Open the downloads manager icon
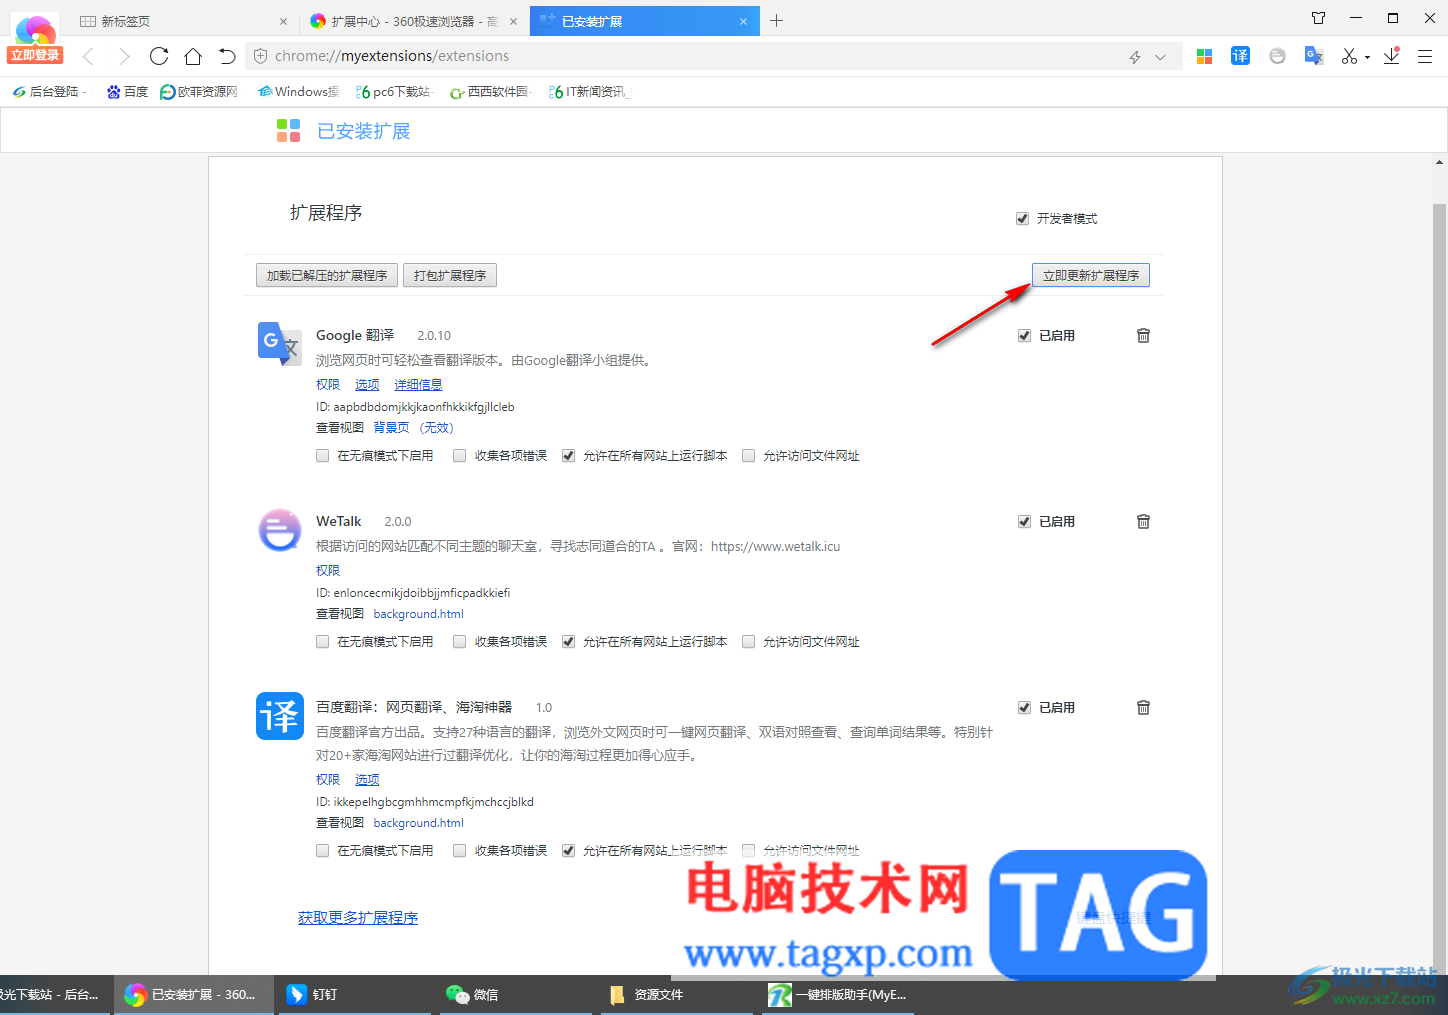 pos(1392,56)
